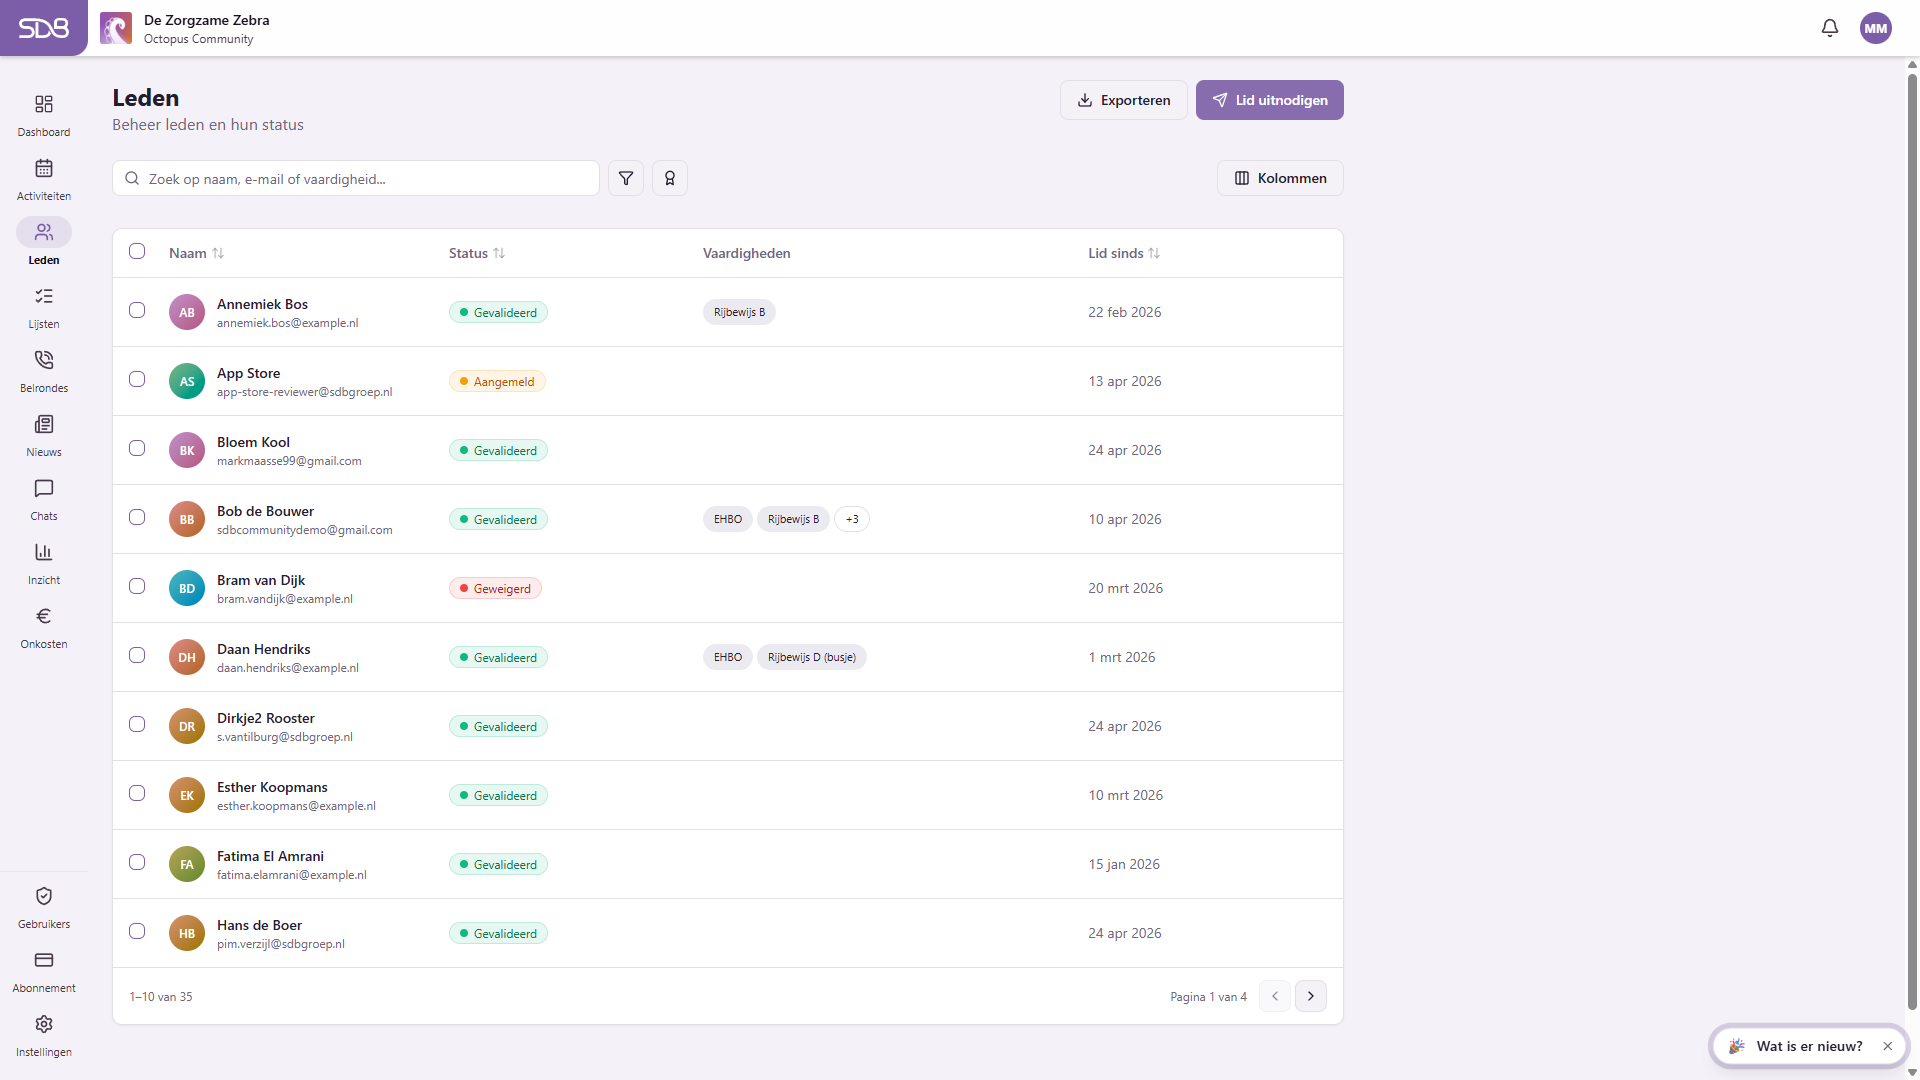Click the Lid uitnodigen button
The image size is (1920, 1080).
(1270, 100)
